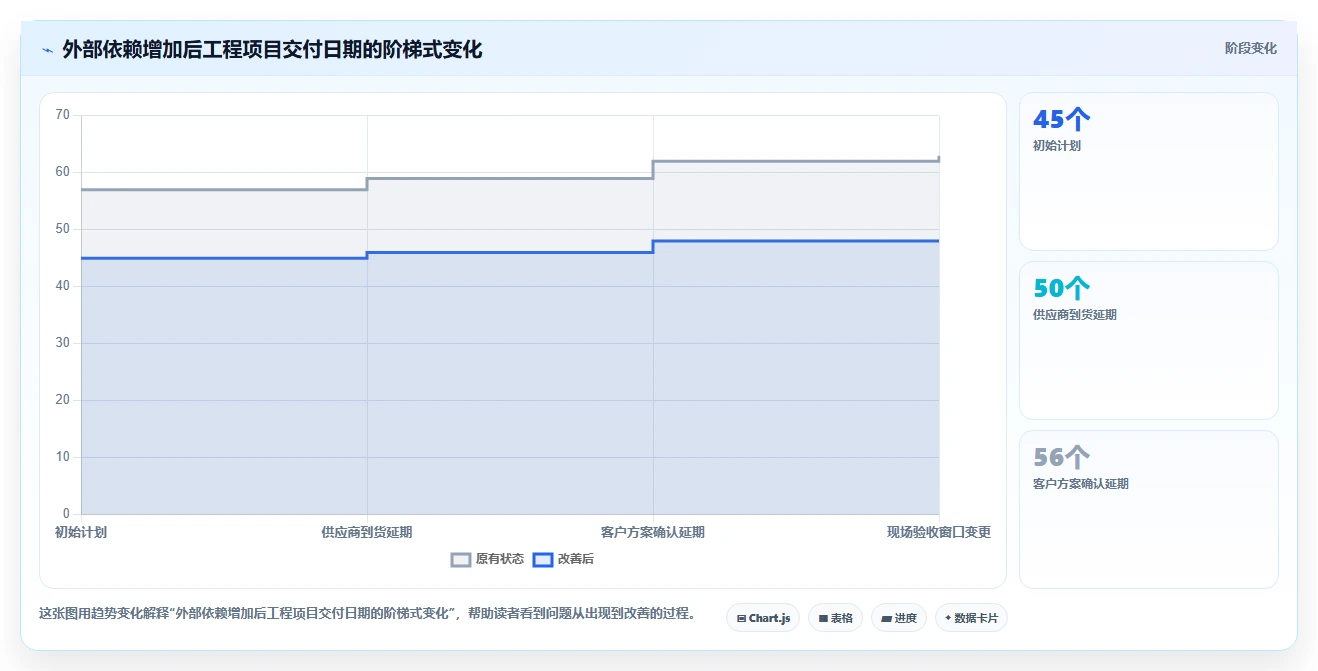Image resolution: width=1318 pixels, height=671 pixels.
Task: Click the 70 y-axis tick label
Action: [63, 115]
